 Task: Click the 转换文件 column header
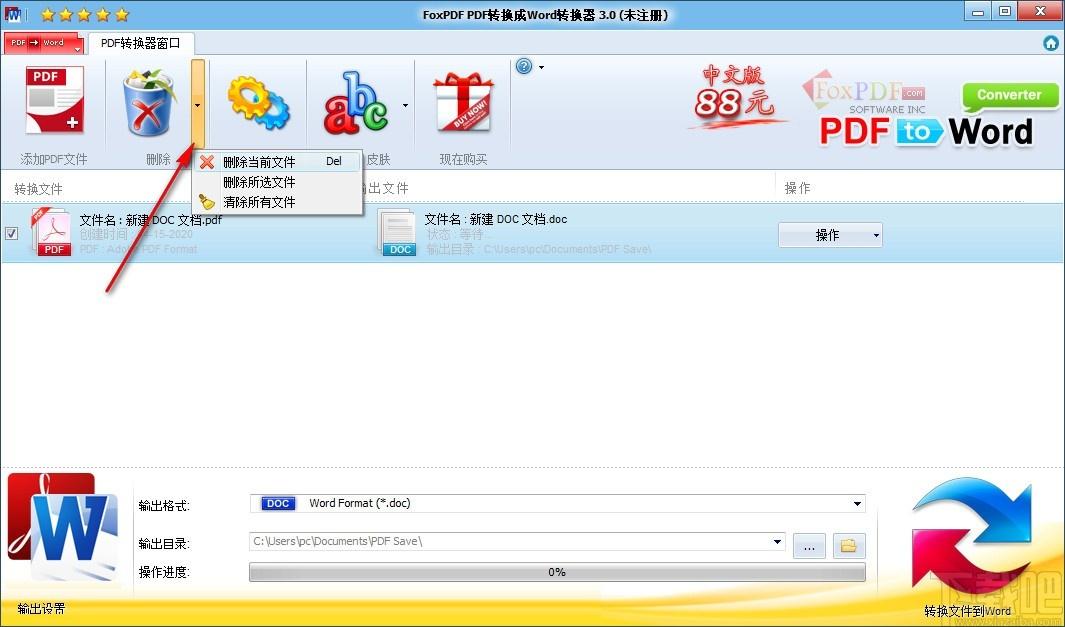click(x=39, y=189)
